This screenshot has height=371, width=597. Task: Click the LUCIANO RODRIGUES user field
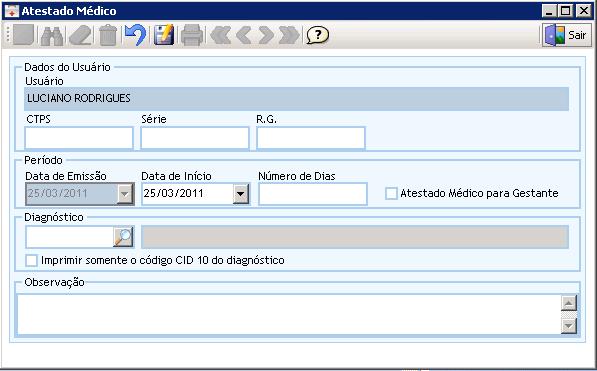point(296,99)
